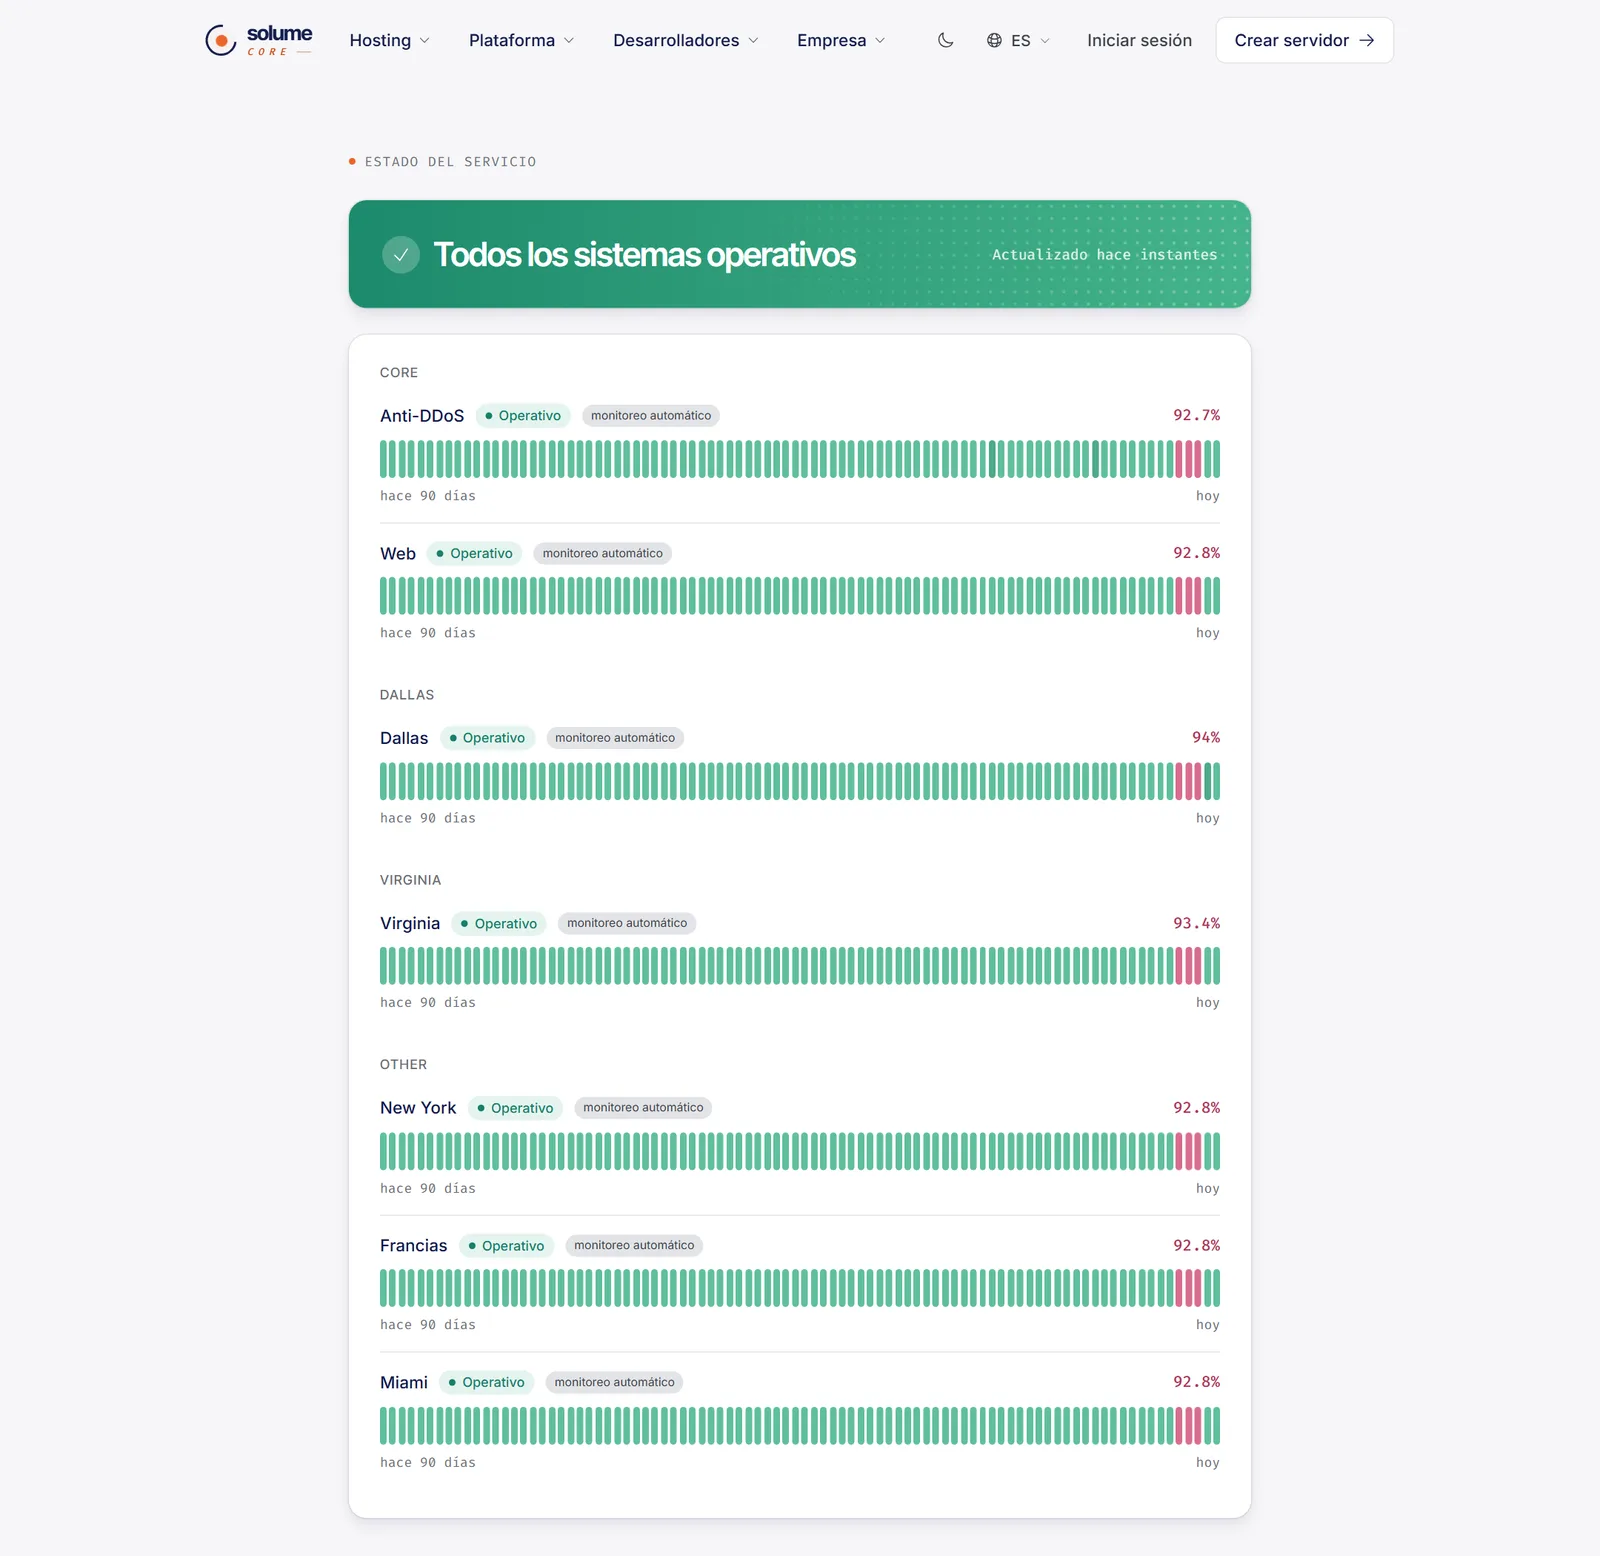Expand the Empresa menu
1600x1556 pixels.
[841, 40]
